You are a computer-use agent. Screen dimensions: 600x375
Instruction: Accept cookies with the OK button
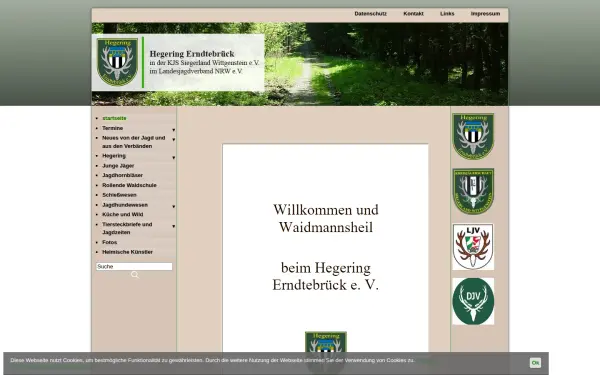click(x=535, y=363)
